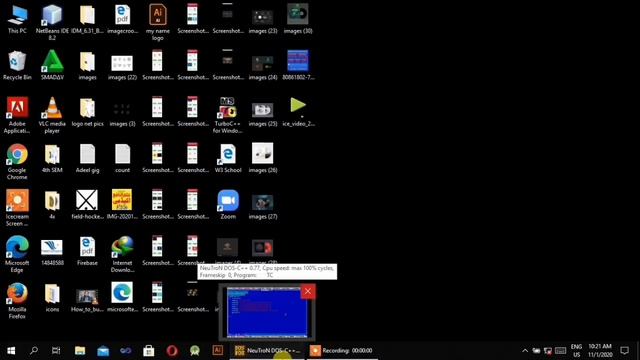Switch to NeuTroN DOS-C++ taskbar button
This screenshot has width=640, height=360.
[267, 351]
